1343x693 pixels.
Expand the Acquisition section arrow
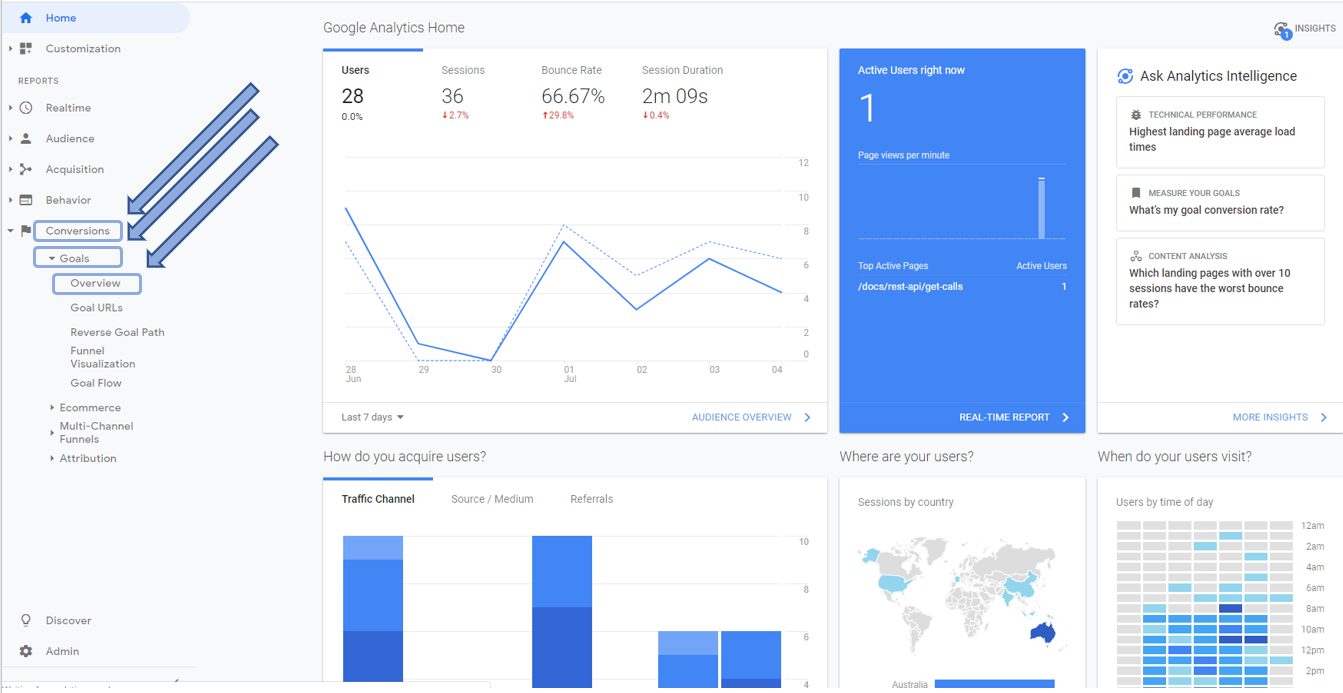pos(11,170)
